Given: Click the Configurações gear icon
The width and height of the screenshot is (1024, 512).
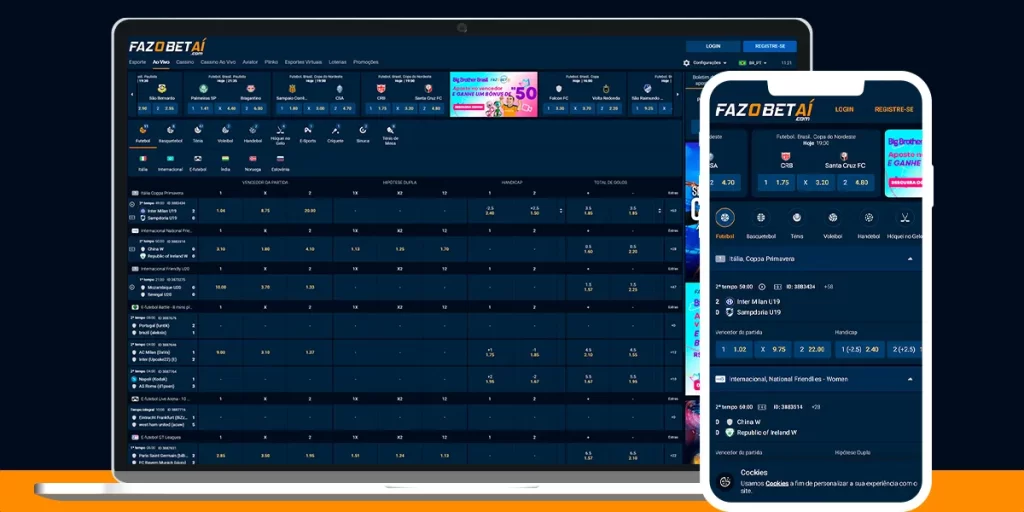Looking at the screenshot, I should [x=686, y=63].
